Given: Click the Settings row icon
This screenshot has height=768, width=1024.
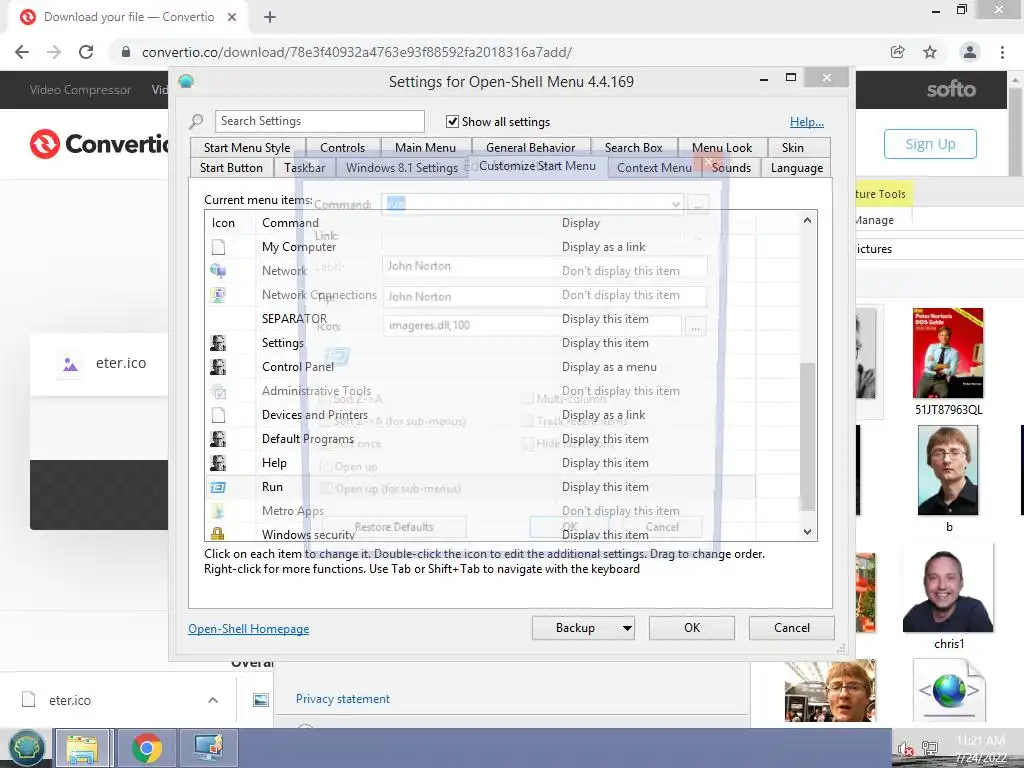Looking at the screenshot, I should [218, 343].
